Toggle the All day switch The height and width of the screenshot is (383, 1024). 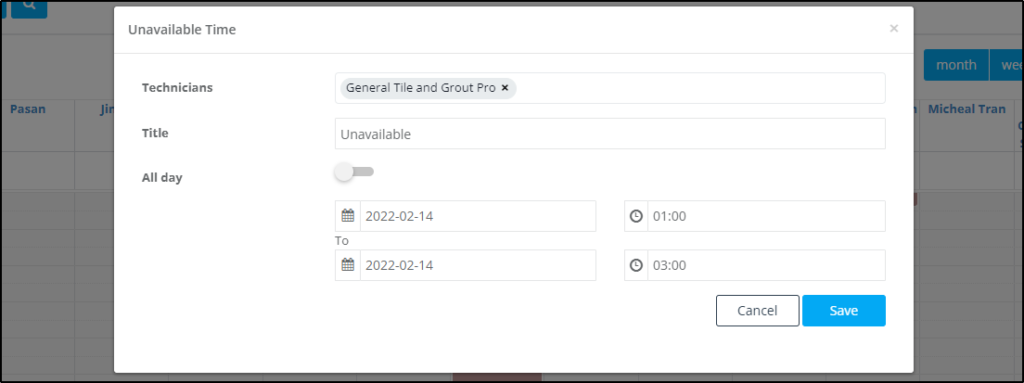(354, 172)
